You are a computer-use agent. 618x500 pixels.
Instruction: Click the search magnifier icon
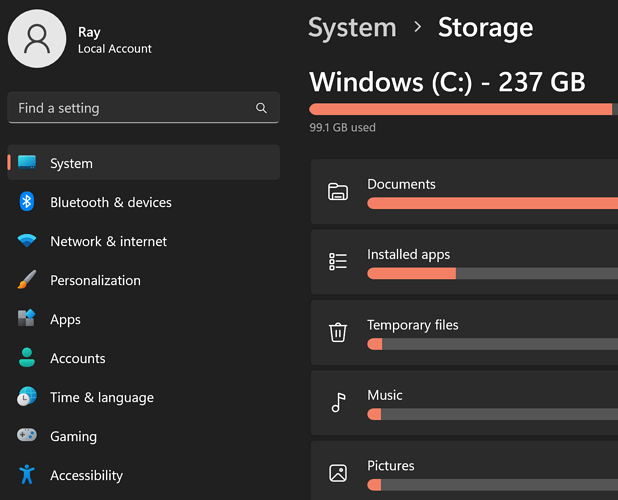(x=261, y=108)
